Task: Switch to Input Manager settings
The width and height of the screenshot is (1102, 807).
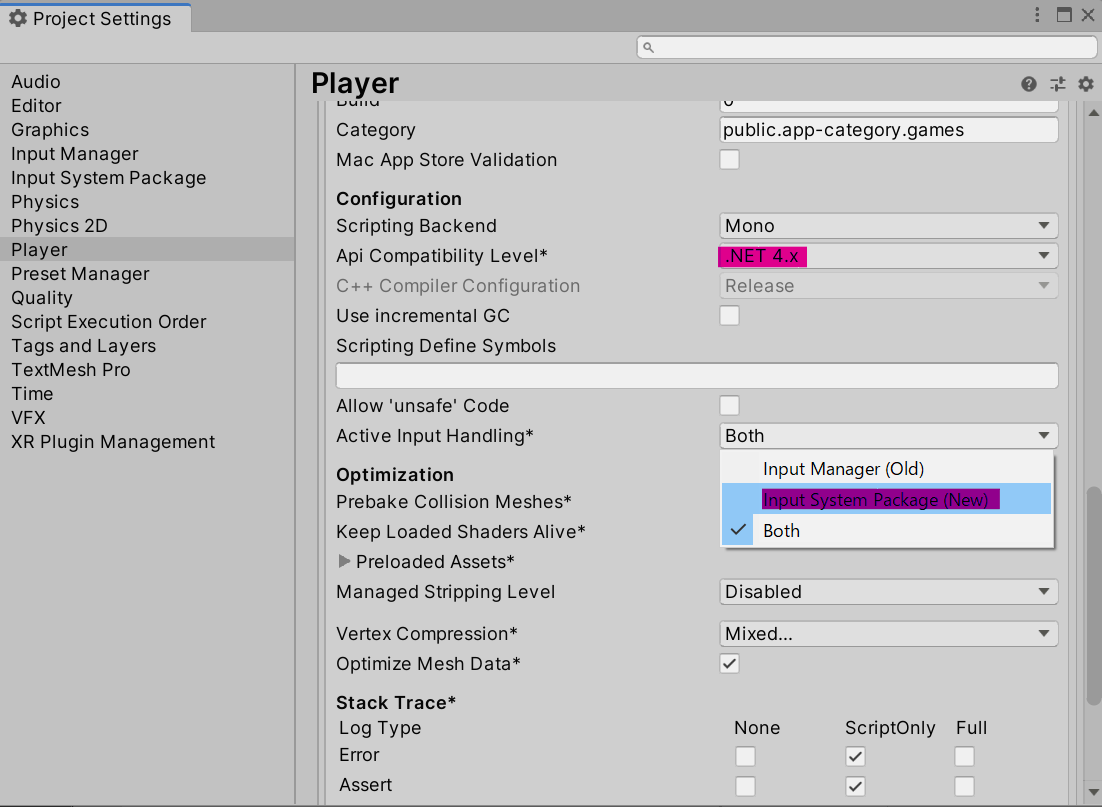Action: point(74,153)
